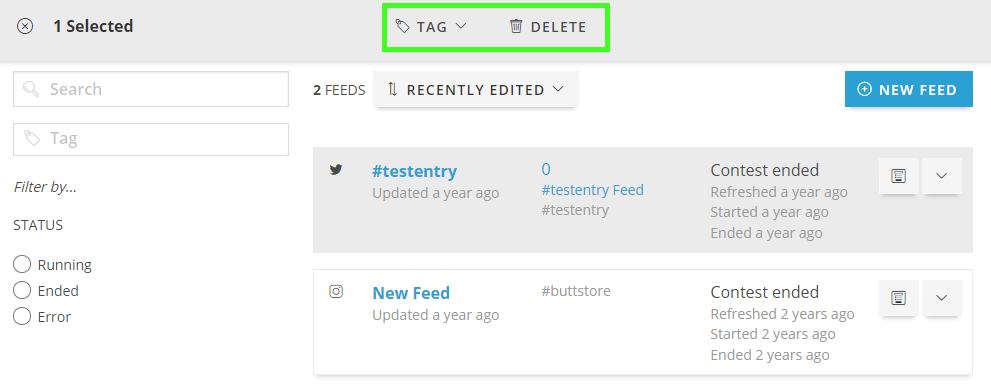
Task: Click the Twitter icon beside #testentry
Action: pos(336,170)
